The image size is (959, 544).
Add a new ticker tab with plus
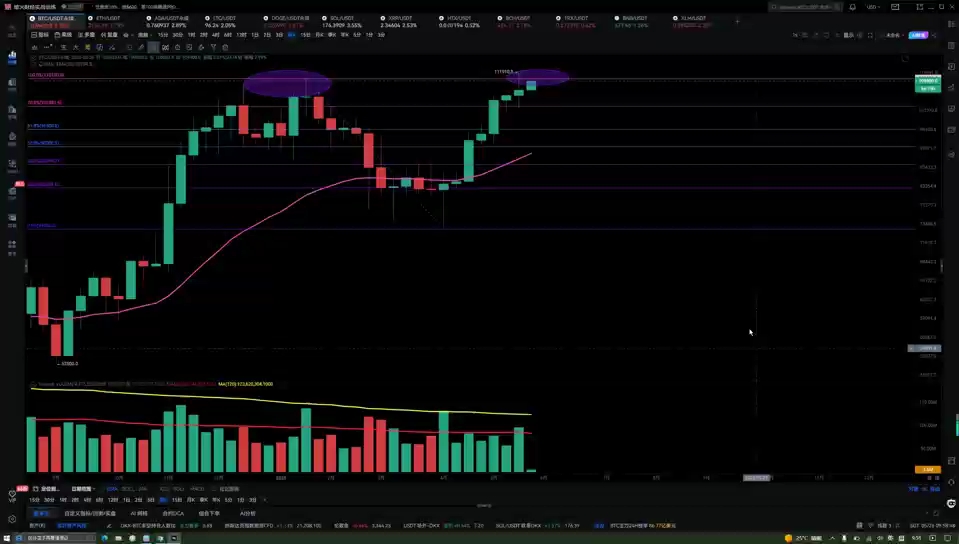[738, 20]
